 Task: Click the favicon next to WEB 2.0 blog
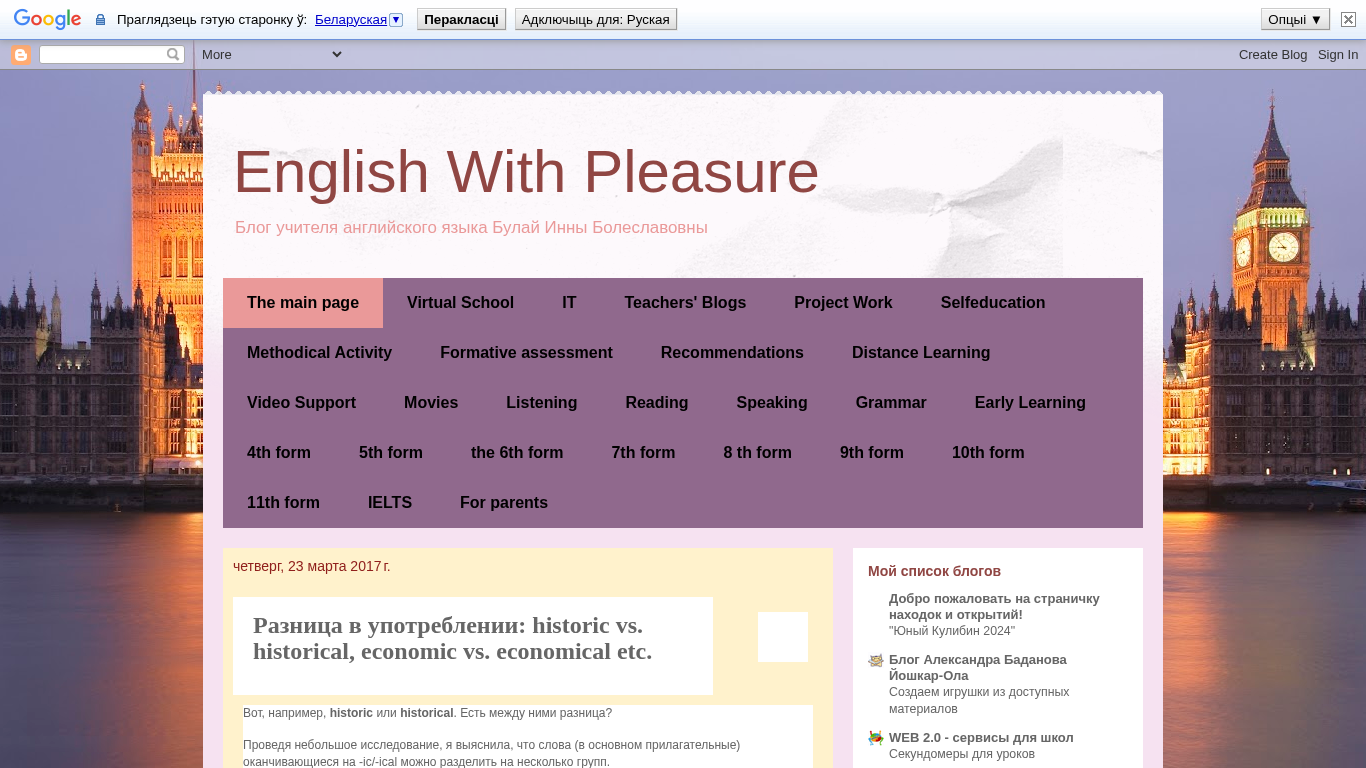876,739
